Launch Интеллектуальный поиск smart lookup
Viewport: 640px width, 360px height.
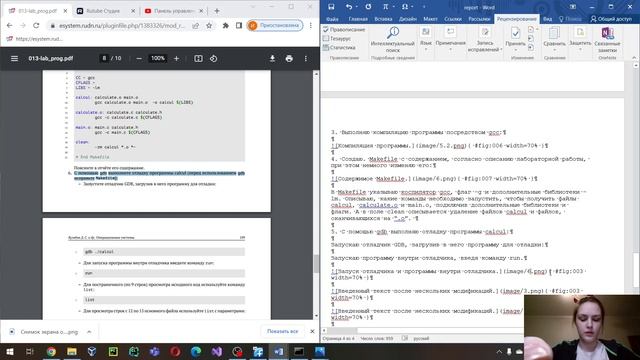pyautogui.click(x=393, y=40)
